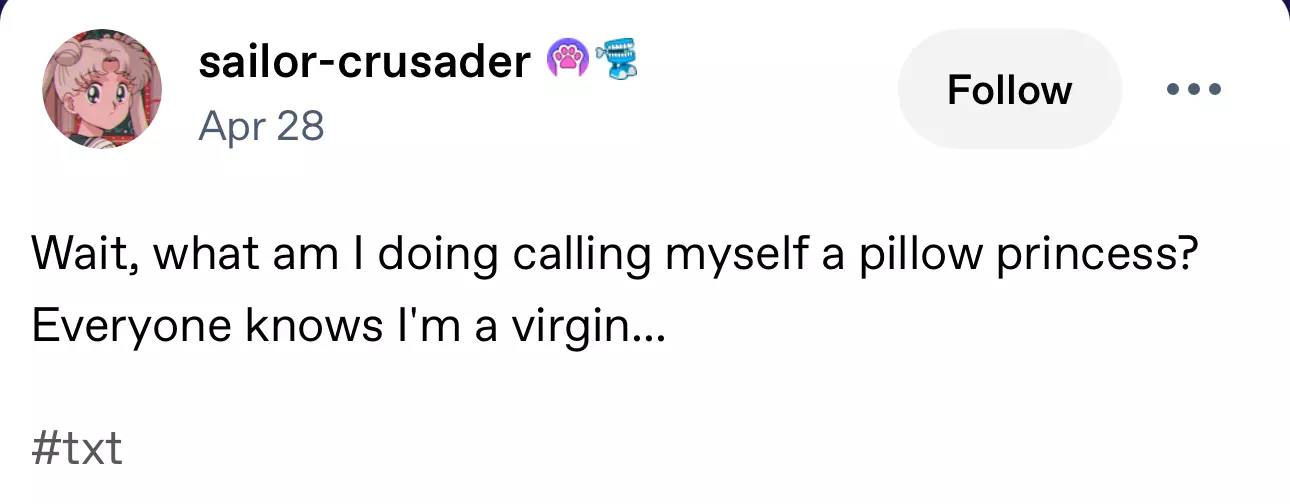The width and height of the screenshot is (1290, 504).
Task: Show more actions with the ellipsis
Action: (x=1194, y=90)
